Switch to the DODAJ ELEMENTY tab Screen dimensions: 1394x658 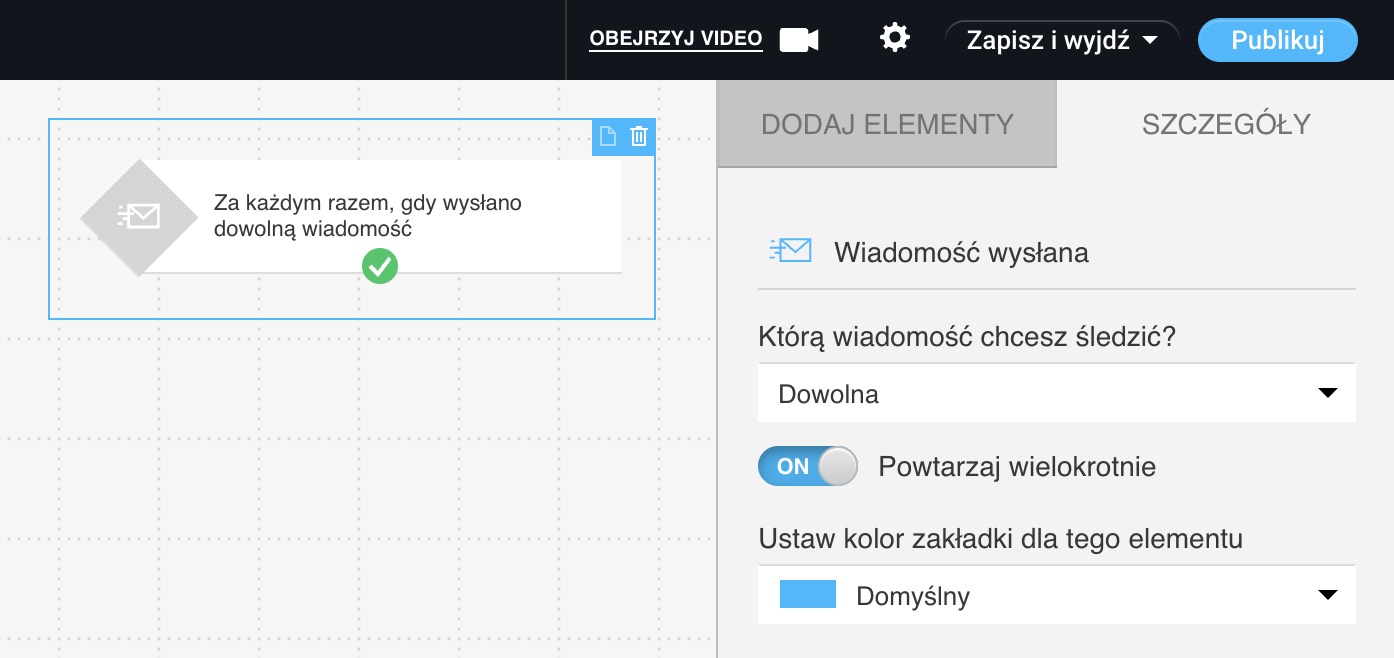coord(887,124)
